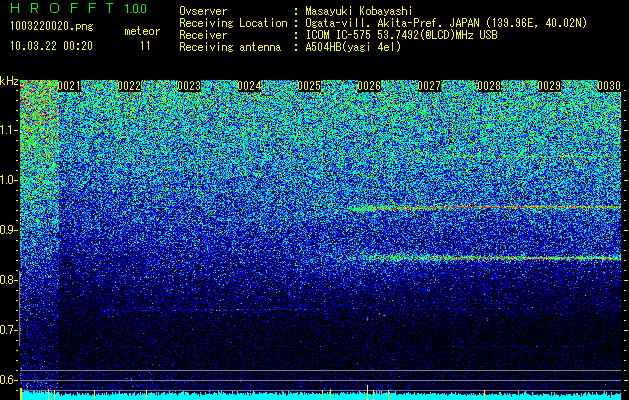Select the name Masayuki Kobayashi

pos(359,11)
